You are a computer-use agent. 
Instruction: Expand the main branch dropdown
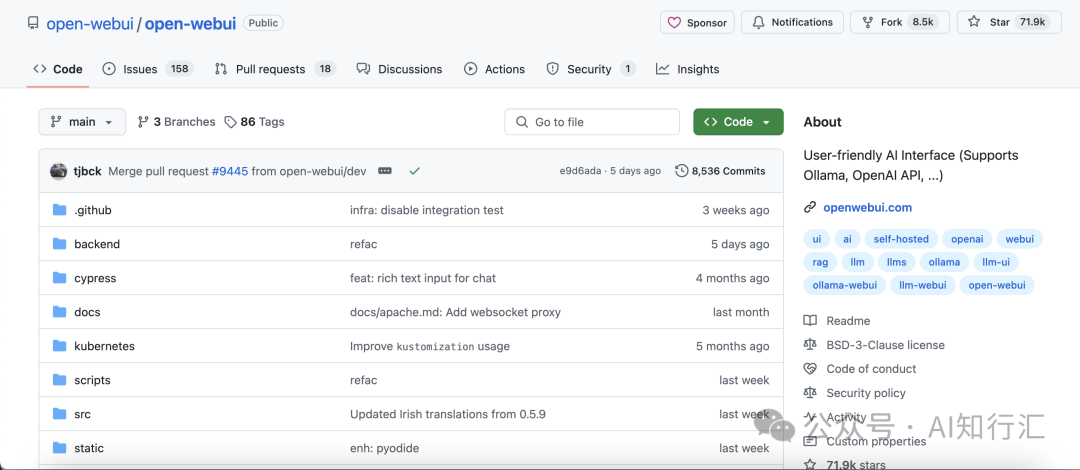82,122
